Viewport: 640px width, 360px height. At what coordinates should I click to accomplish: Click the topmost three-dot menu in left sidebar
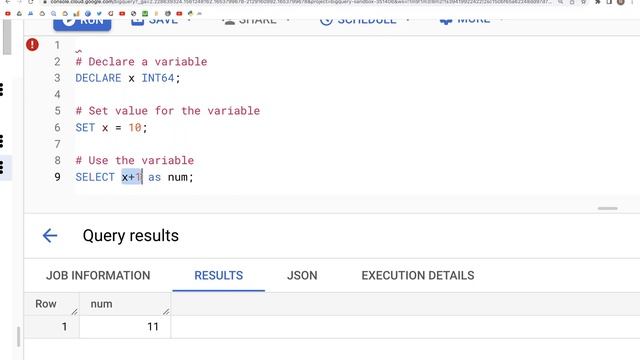point(2,89)
